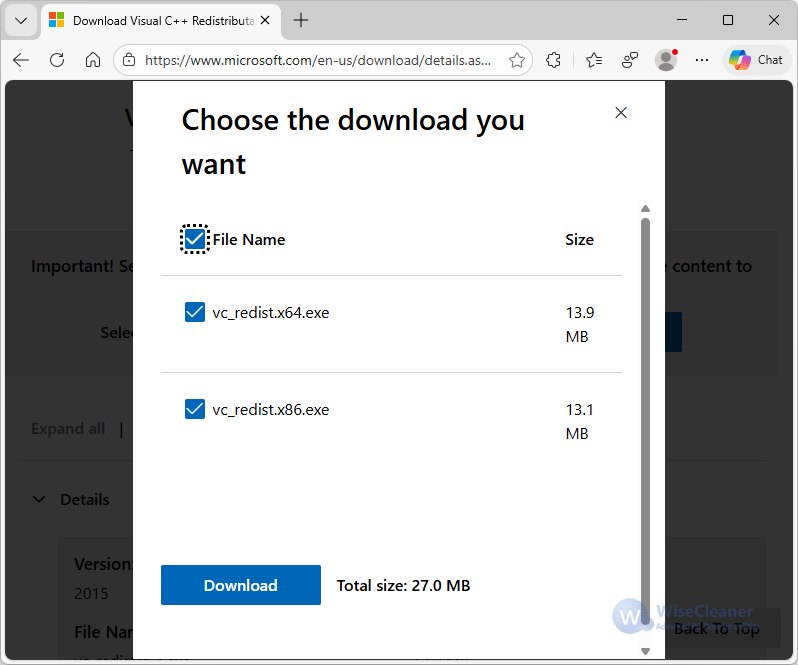Viewport: 798px width, 665px height.
Task: View site information lock icon
Action: click(x=129, y=60)
